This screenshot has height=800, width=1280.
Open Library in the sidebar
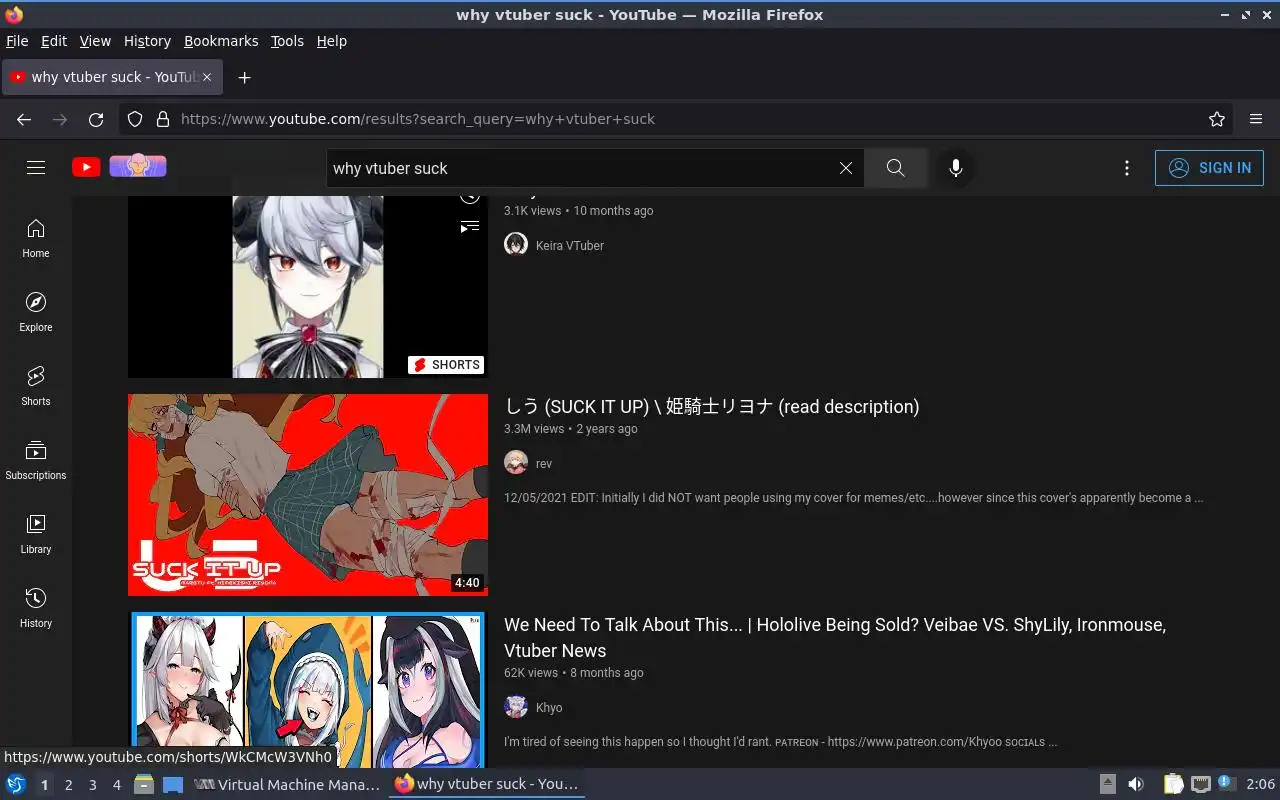pyautogui.click(x=36, y=534)
